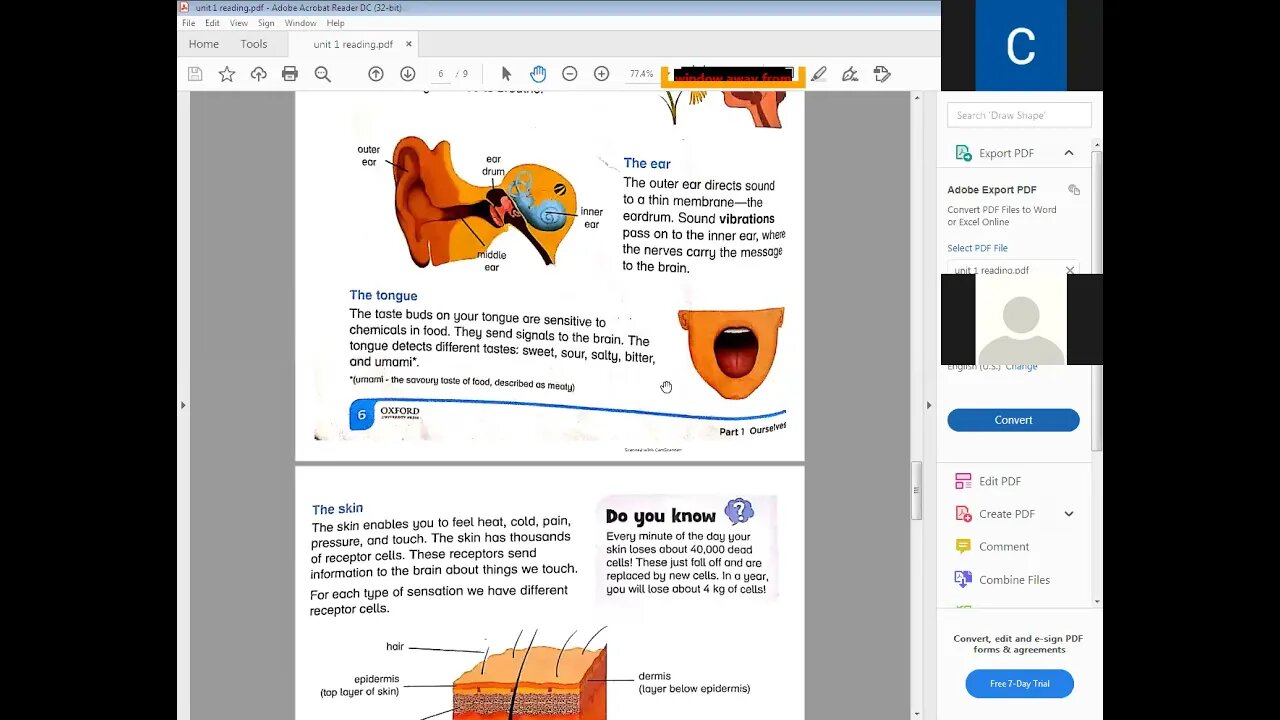Zoom in with the plus icon
1280x720 pixels.
(x=602, y=74)
